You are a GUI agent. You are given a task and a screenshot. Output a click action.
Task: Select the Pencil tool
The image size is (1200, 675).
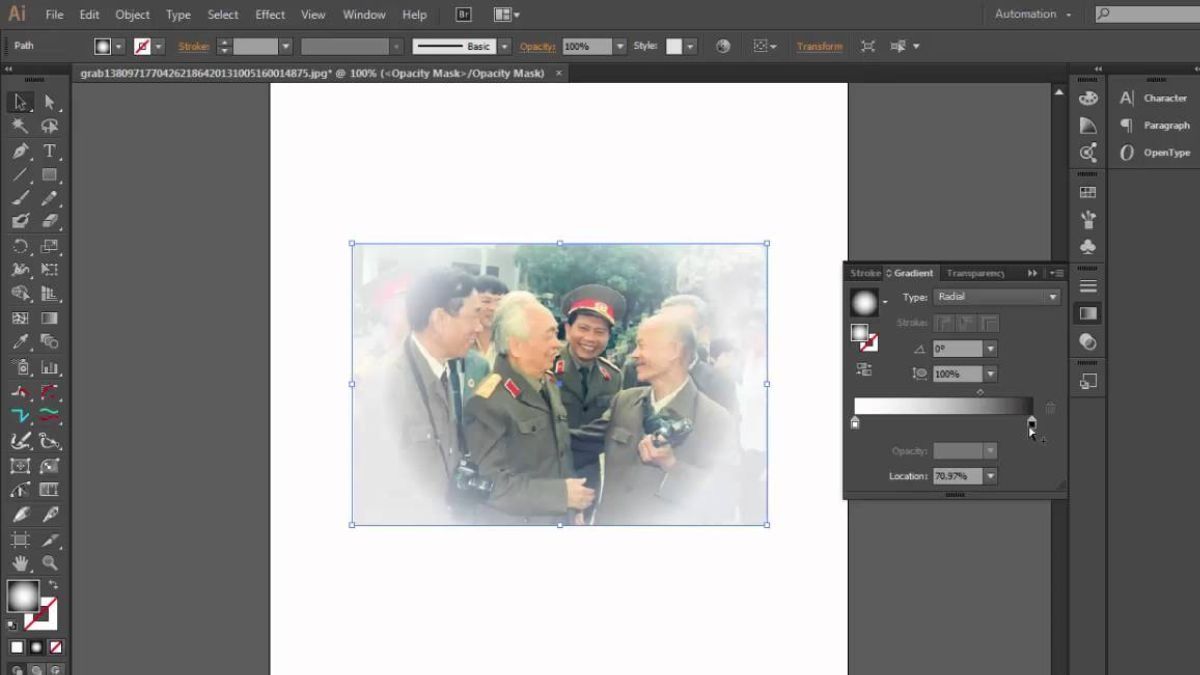point(49,198)
